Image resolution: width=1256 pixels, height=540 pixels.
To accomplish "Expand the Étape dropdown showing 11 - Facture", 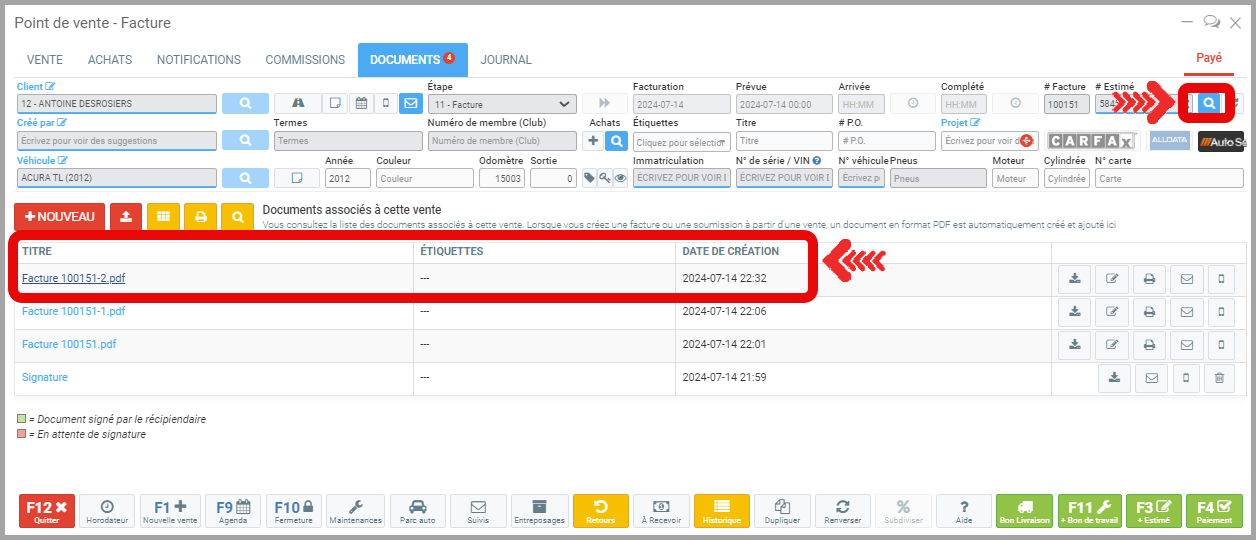I will [502, 103].
